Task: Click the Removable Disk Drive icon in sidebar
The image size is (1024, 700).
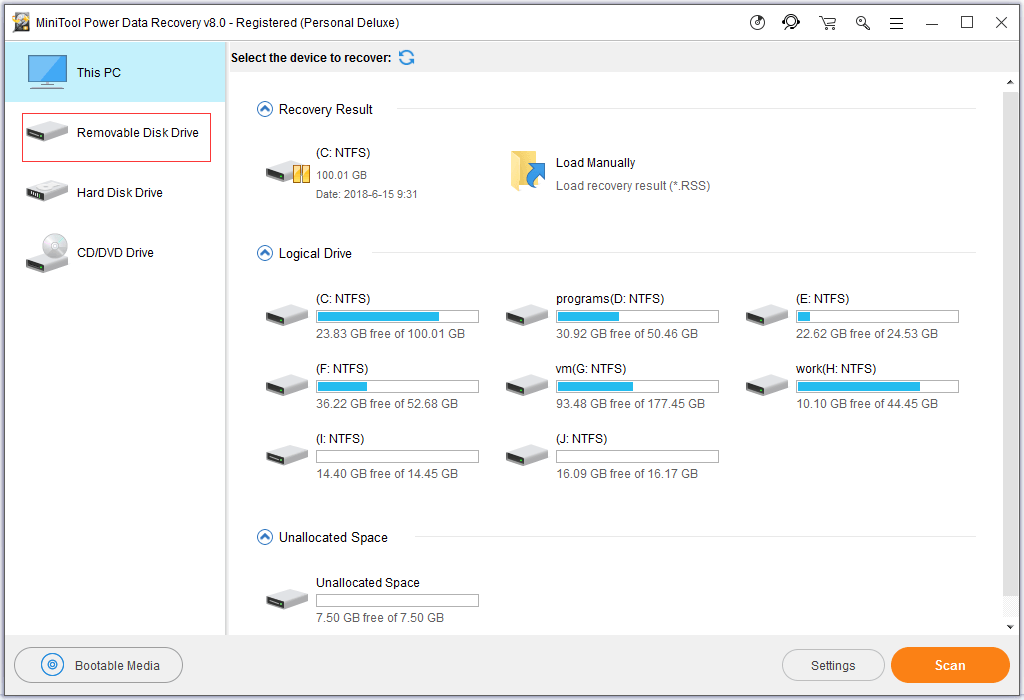Action: click(x=47, y=131)
